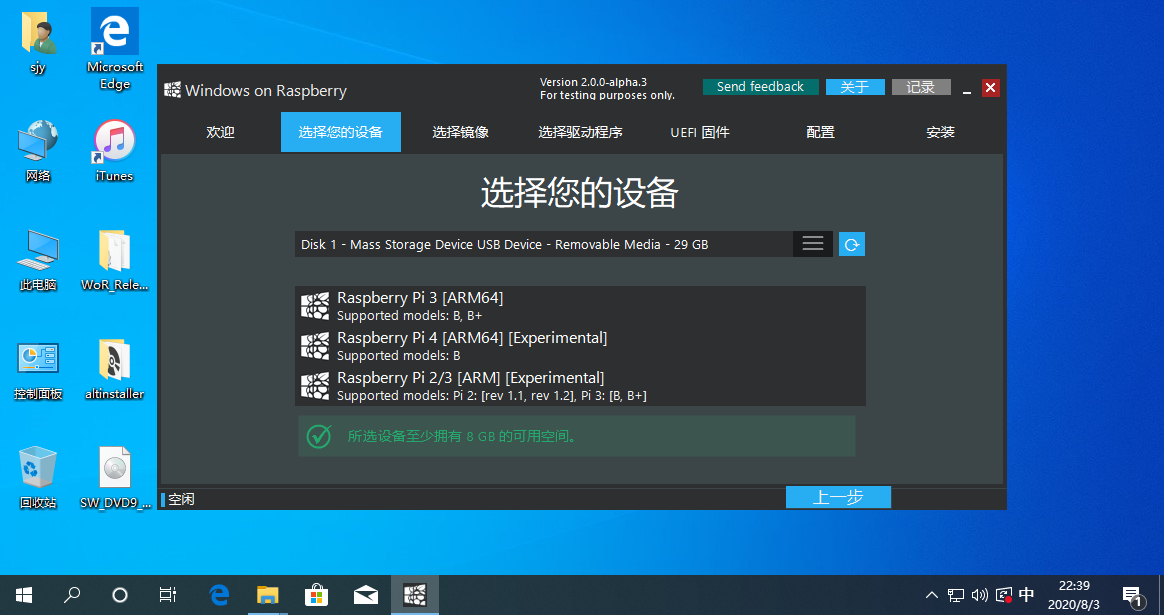Open network tray icon

pos(956,595)
